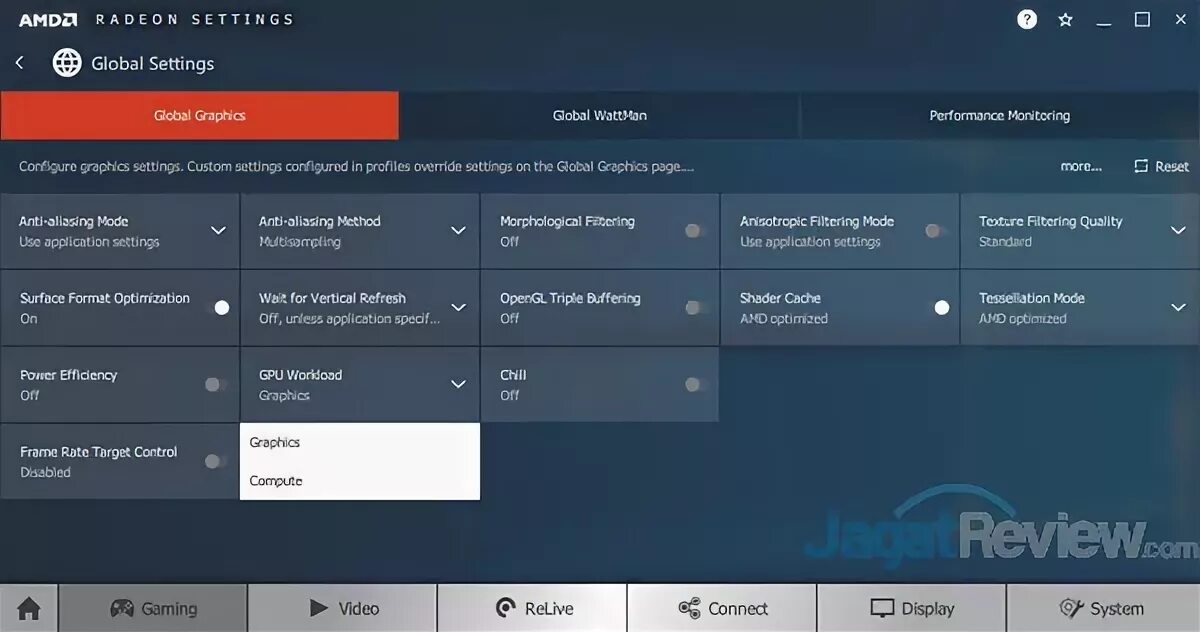This screenshot has height=632, width=1200.
Task: Click the Display label text
Action: coord(928,608)
